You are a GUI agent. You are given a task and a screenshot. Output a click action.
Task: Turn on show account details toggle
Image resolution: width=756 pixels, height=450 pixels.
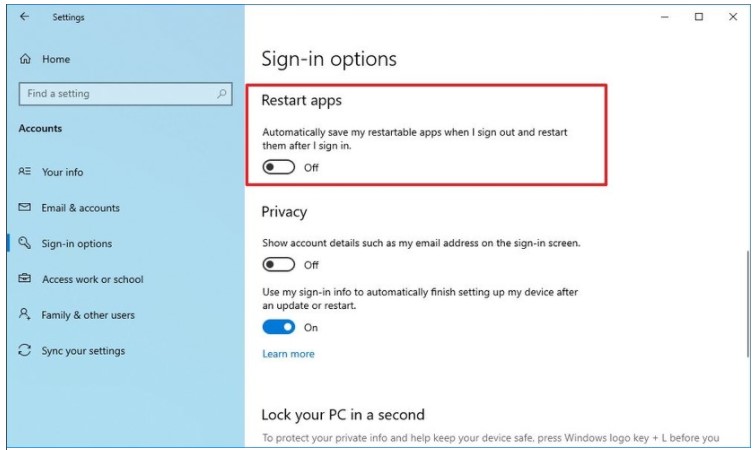pos(279,265)
